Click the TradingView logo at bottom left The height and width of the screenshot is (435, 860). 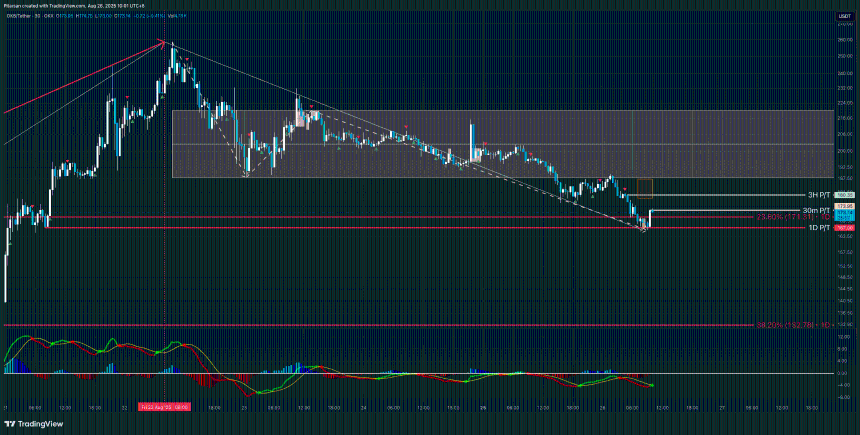(33, 424)
